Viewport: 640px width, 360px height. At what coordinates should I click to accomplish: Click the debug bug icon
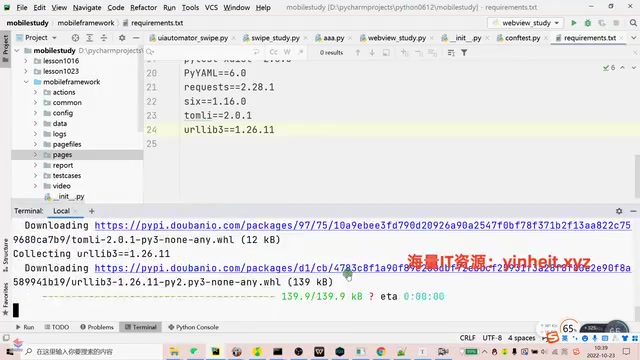pos(588,23)
